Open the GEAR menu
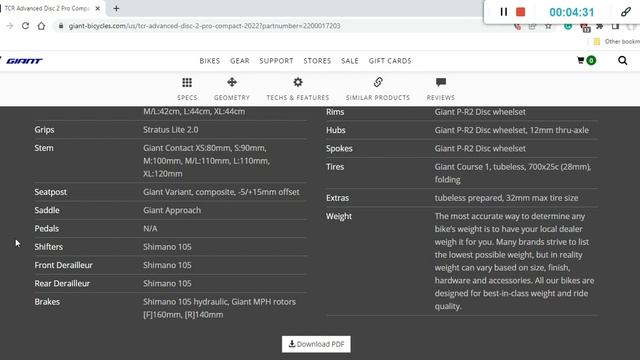Viewport: 640px width, 360px height. point(240,61)
